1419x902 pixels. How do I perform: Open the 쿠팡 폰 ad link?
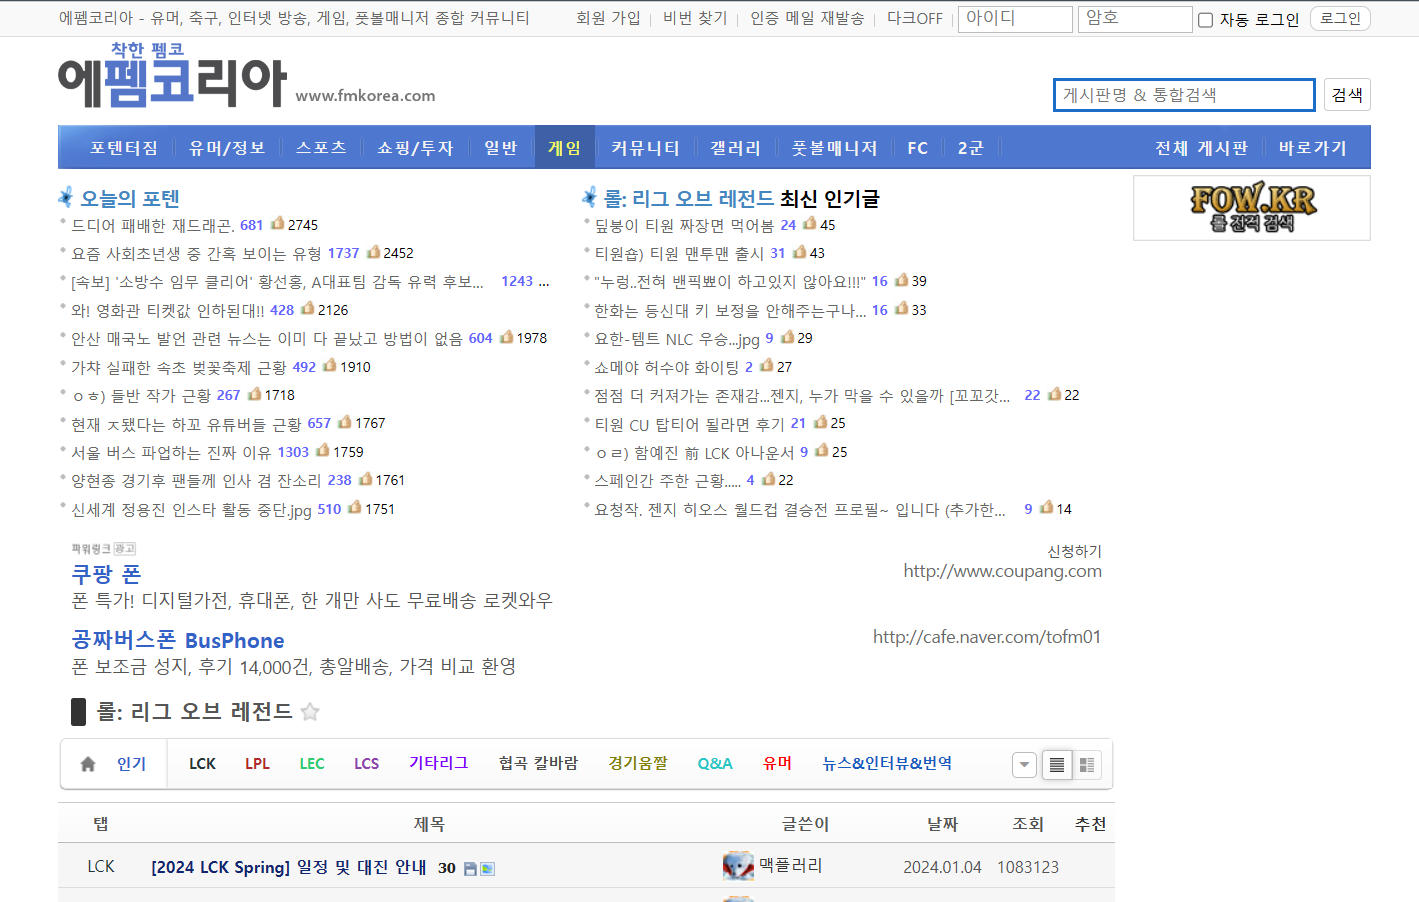click(x=106, y=574)
